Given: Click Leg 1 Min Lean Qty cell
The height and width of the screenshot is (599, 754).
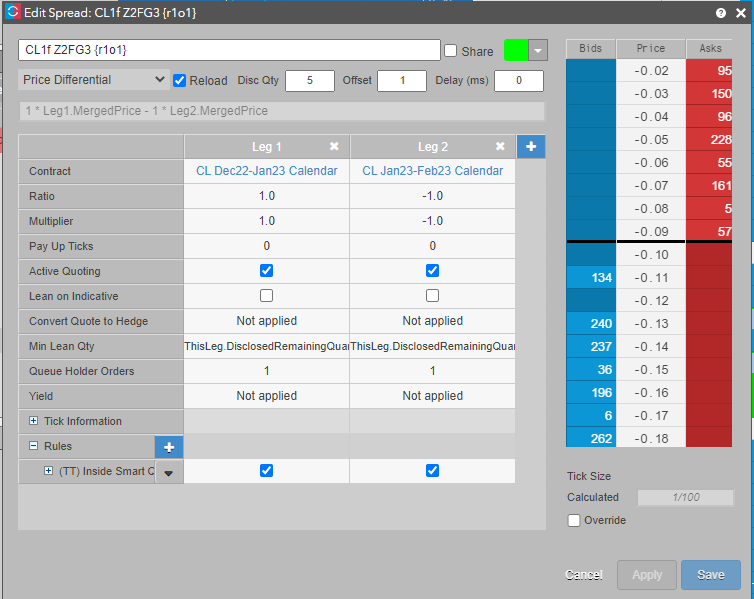Looking at the screenshot, I should tap(266, 346).
